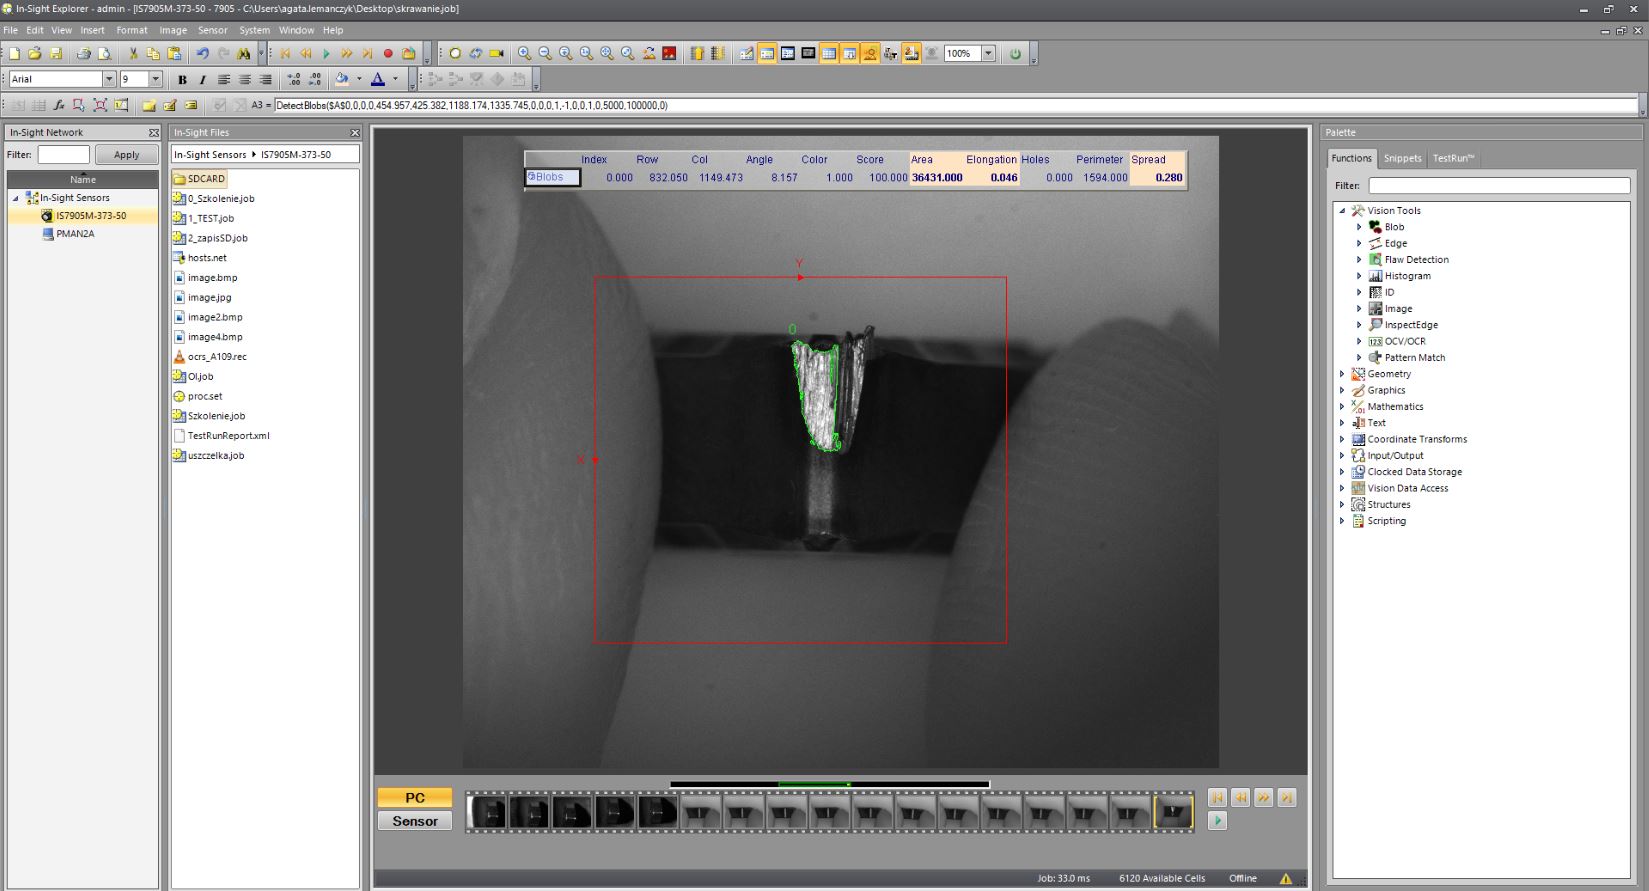Select the PC playback button
Image resolution: width=1649 pixels, height=891 pixels.
(x=415, y=798)
